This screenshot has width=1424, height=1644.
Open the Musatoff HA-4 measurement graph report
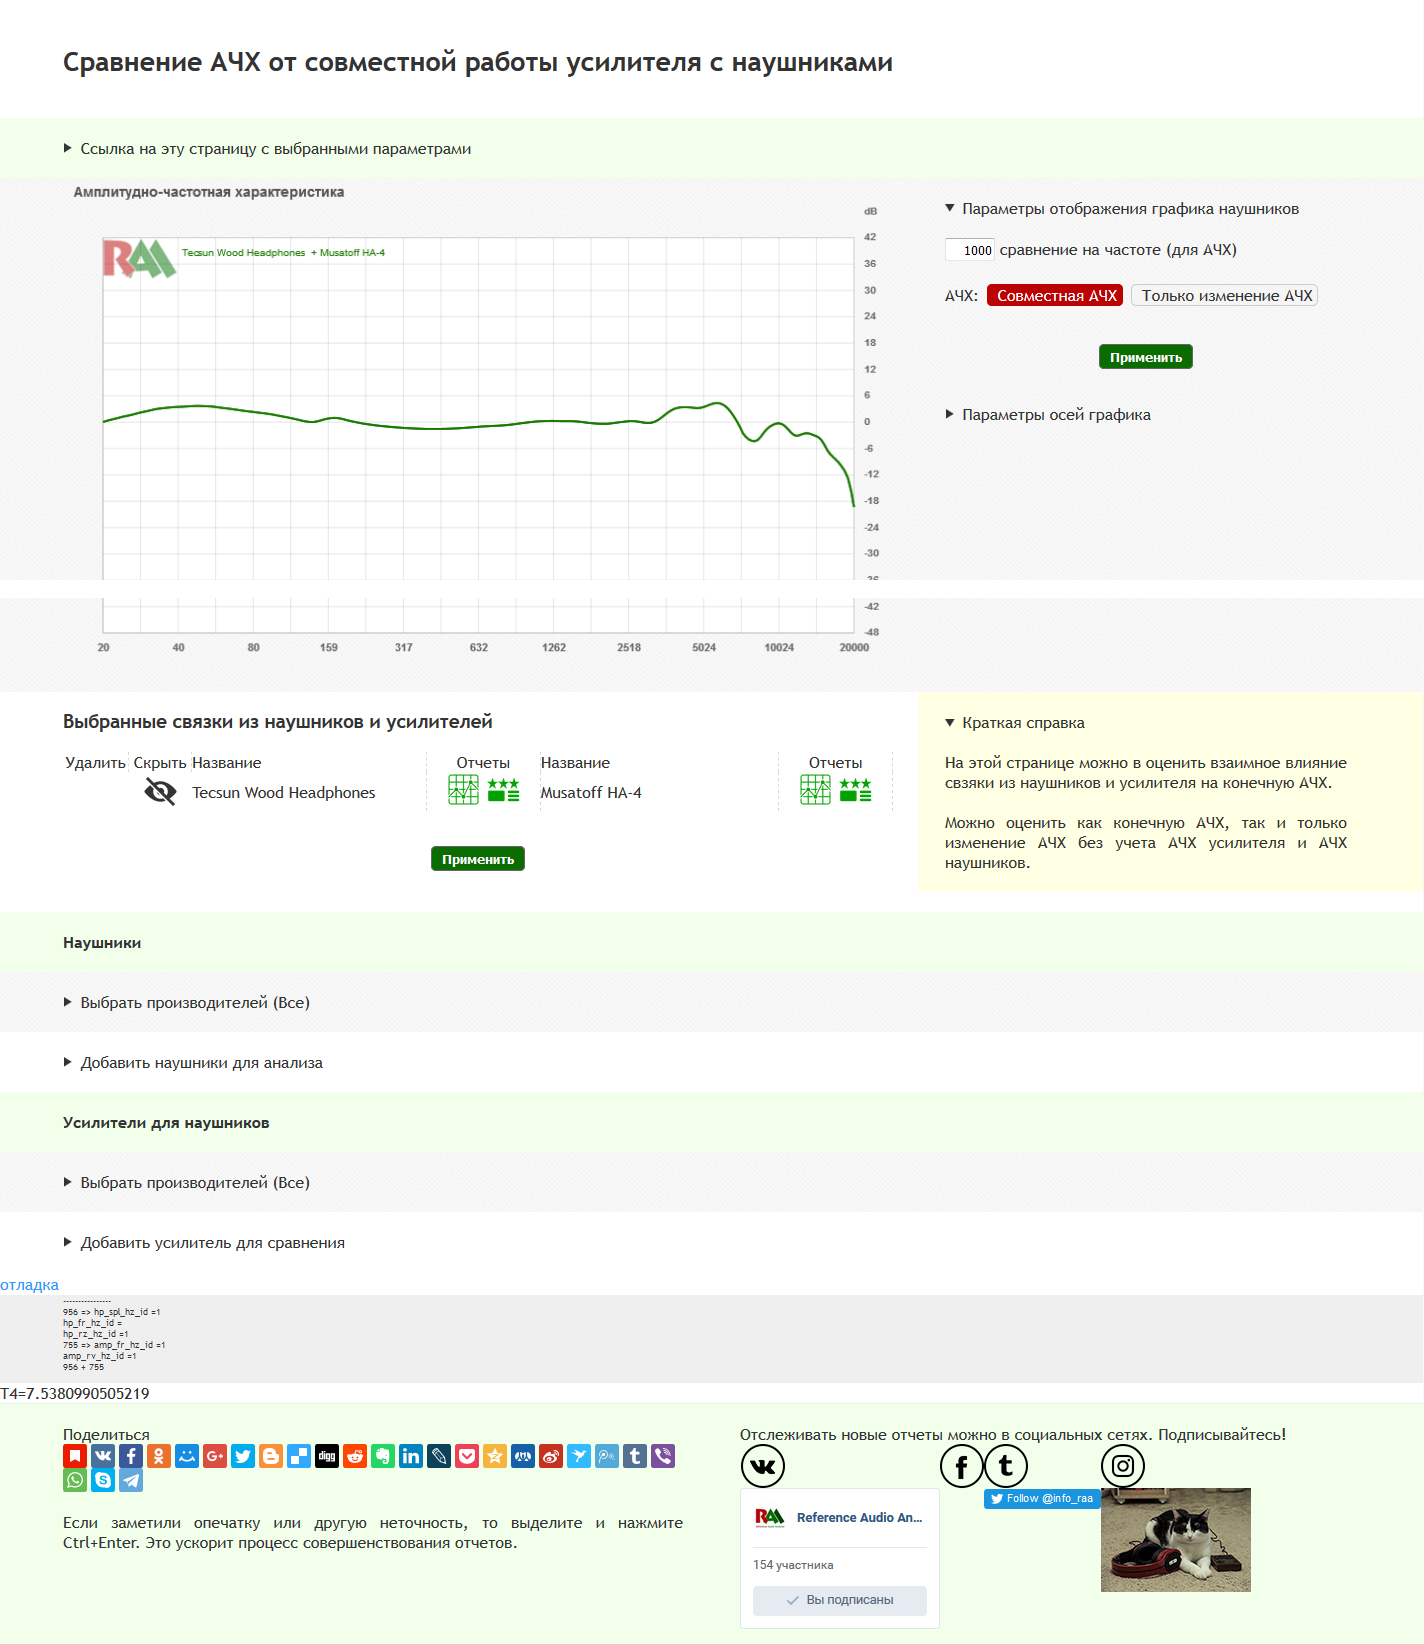815,790
